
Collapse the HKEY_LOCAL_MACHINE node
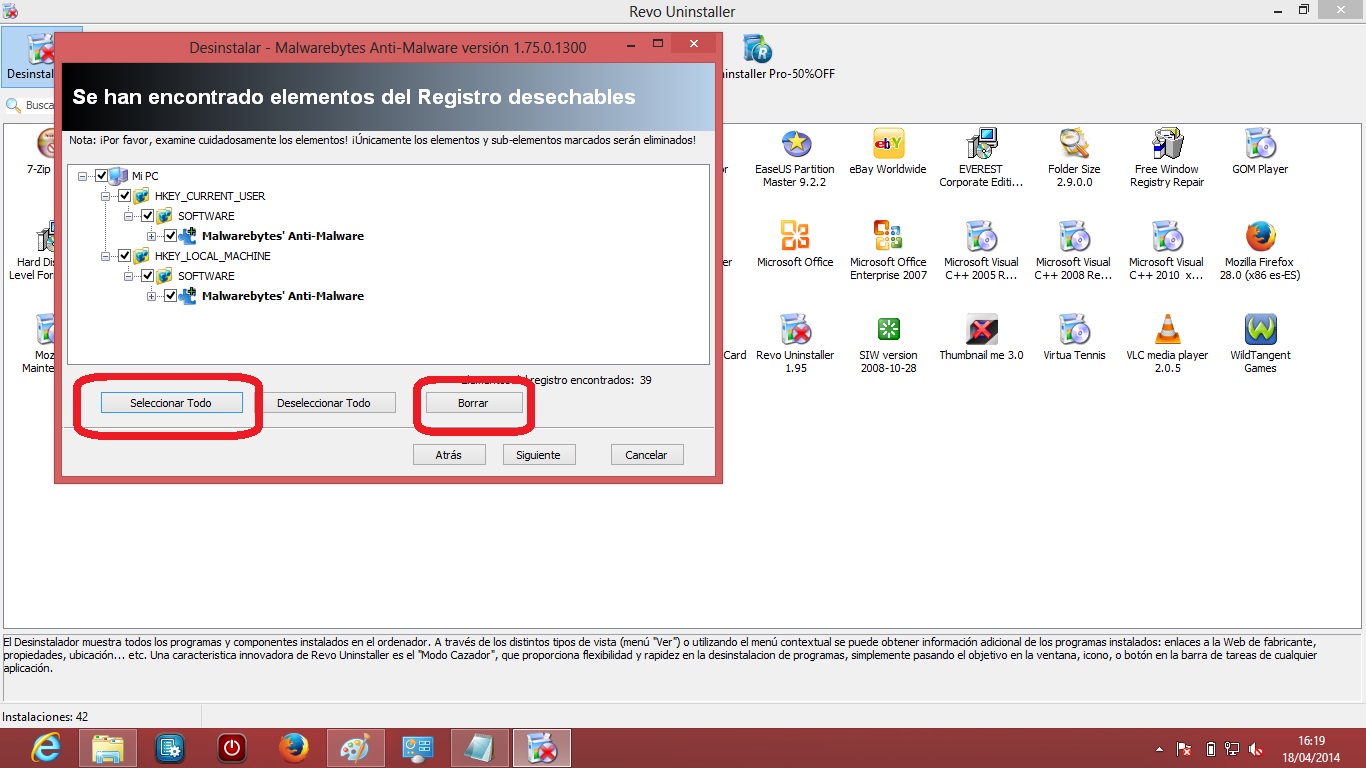pyautogui.click(x=106, y=256)
